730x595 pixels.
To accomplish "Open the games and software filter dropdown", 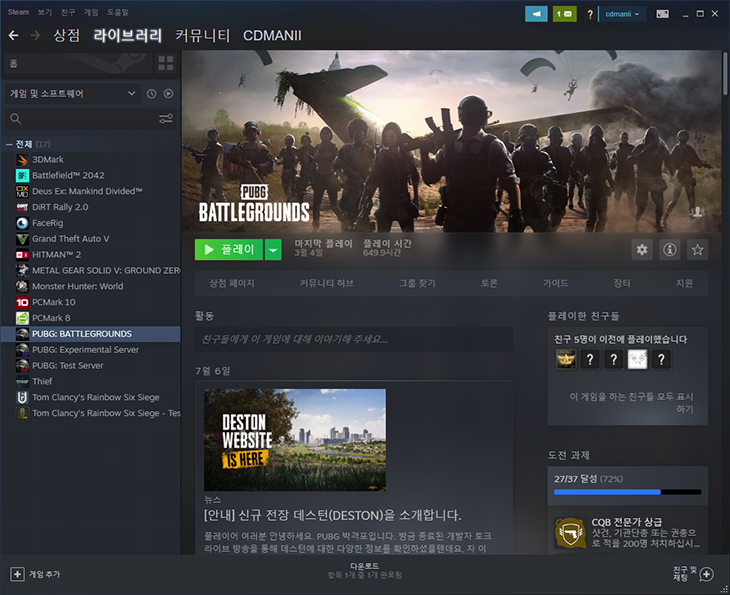I will (73, 94).
